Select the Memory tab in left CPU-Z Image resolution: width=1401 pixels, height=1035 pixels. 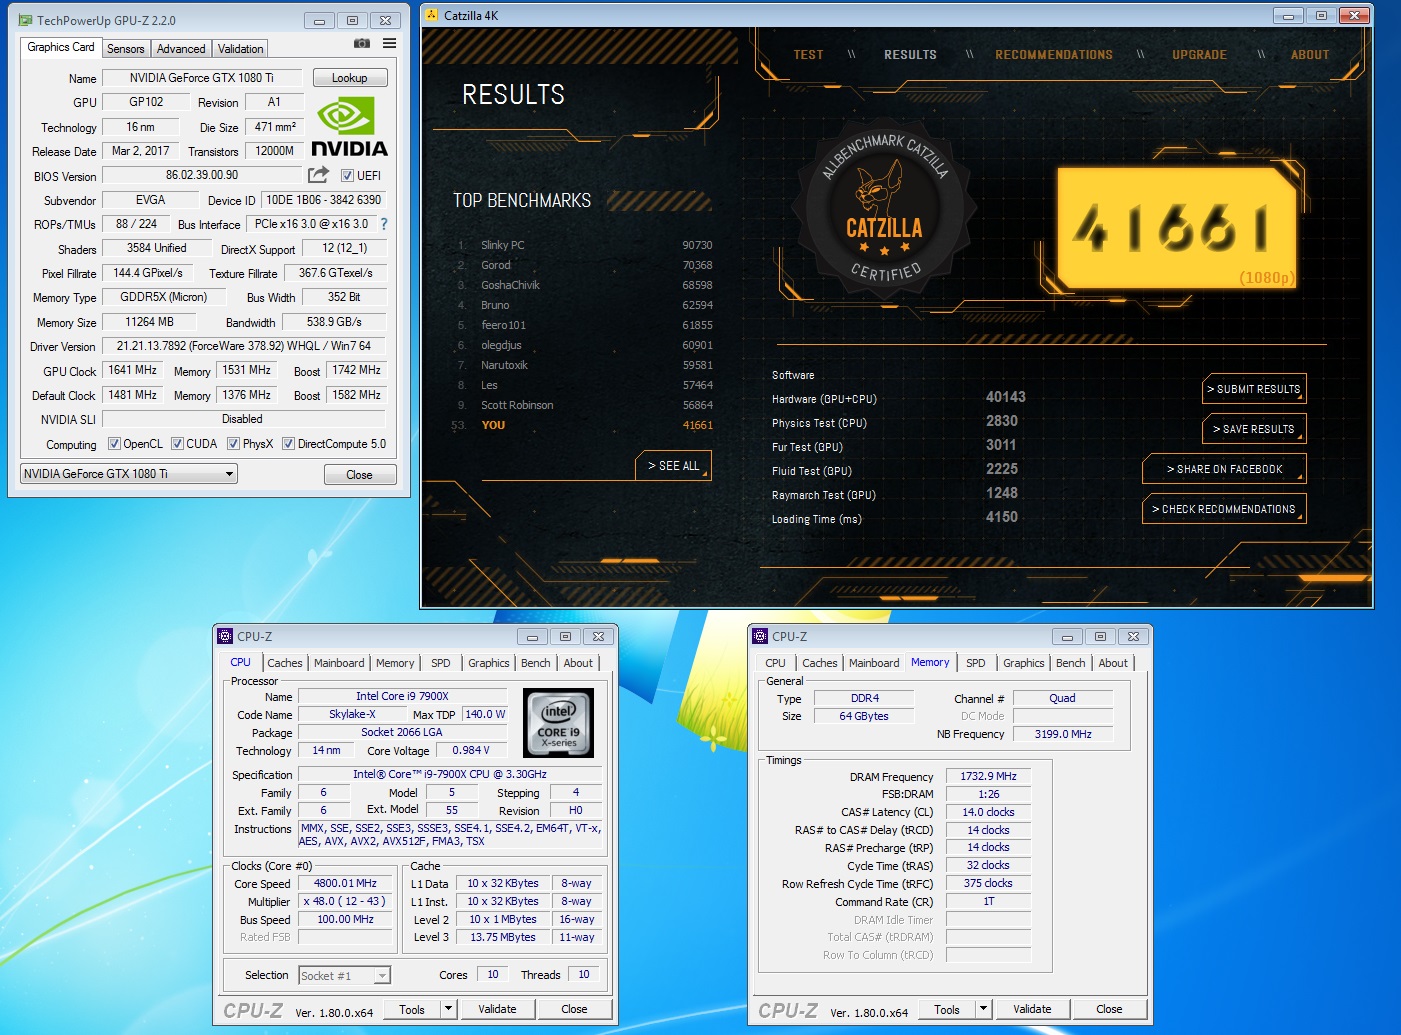click(x=395, y=663)
